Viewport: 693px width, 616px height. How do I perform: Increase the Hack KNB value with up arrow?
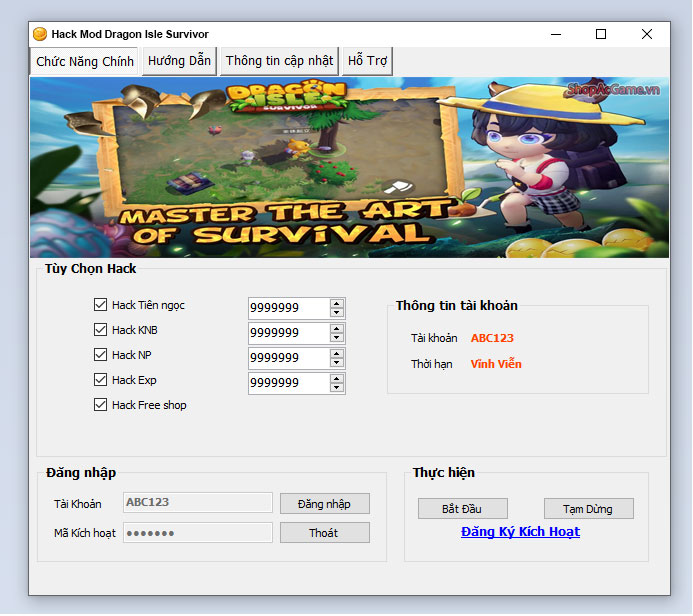337,329
